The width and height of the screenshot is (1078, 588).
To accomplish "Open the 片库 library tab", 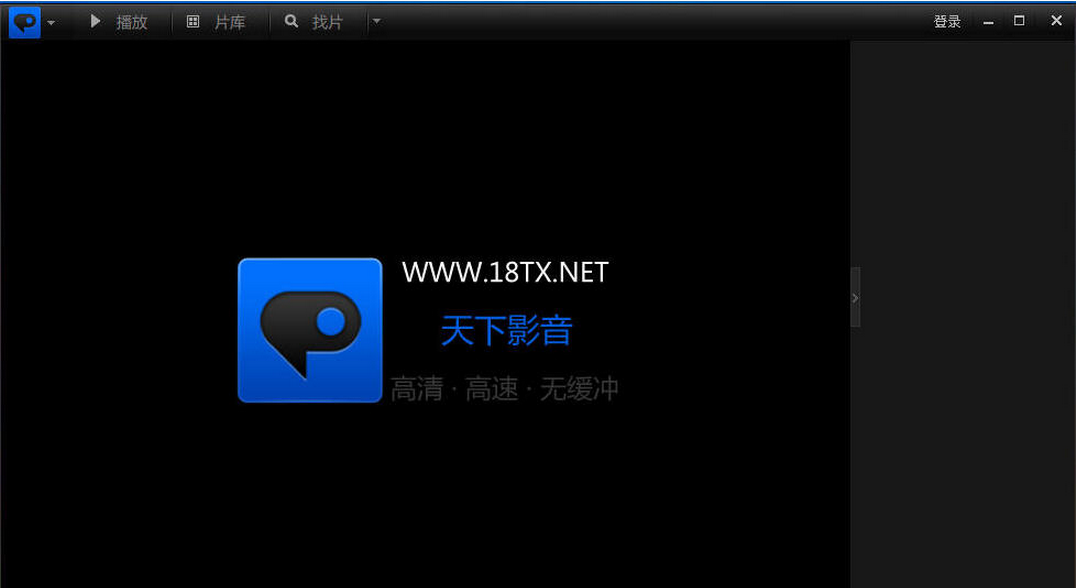I will (x=216, y=22).
